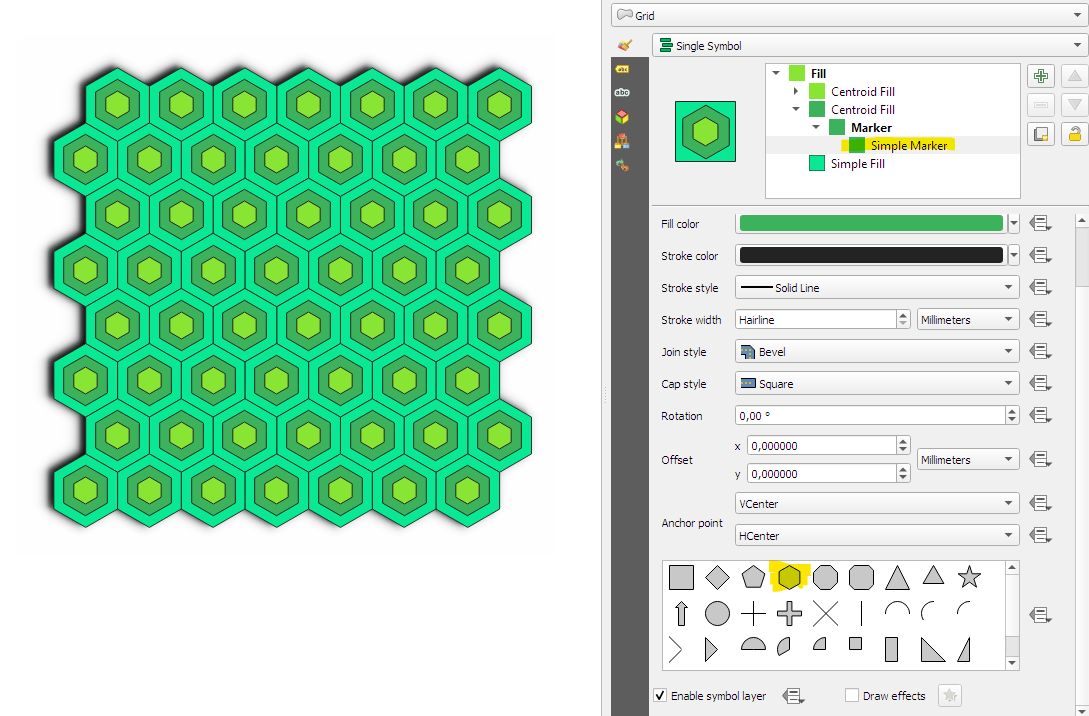Select the star marker shape
This screenshot has height=716, width=1089.
click(x=970, y=577)
